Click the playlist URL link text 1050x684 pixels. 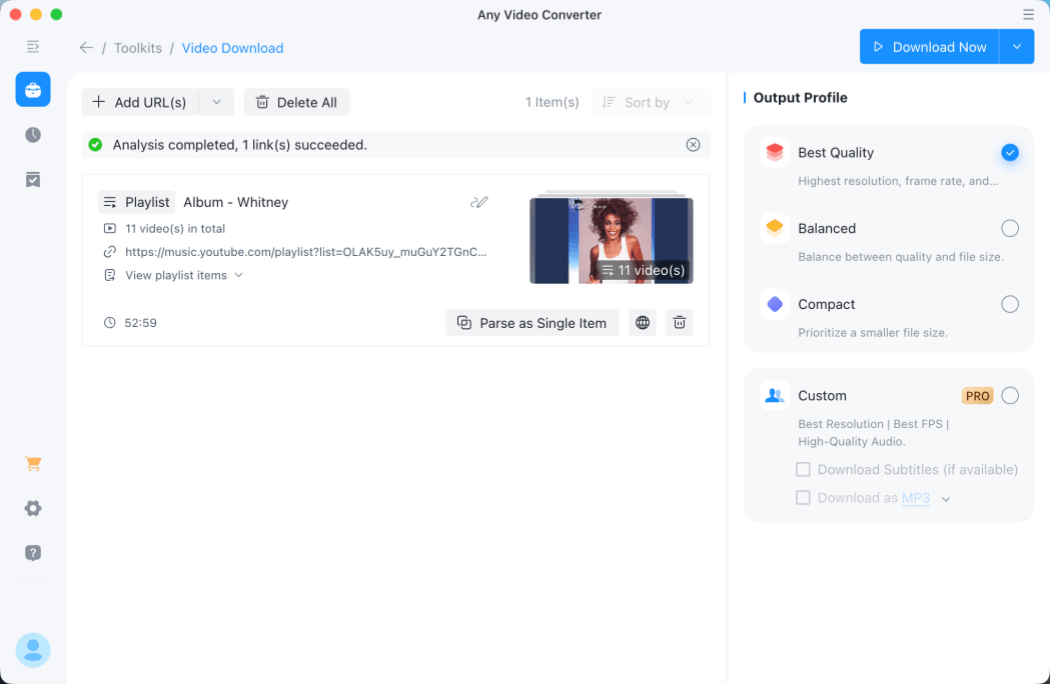pyautogui.click(x=305, y=252)
